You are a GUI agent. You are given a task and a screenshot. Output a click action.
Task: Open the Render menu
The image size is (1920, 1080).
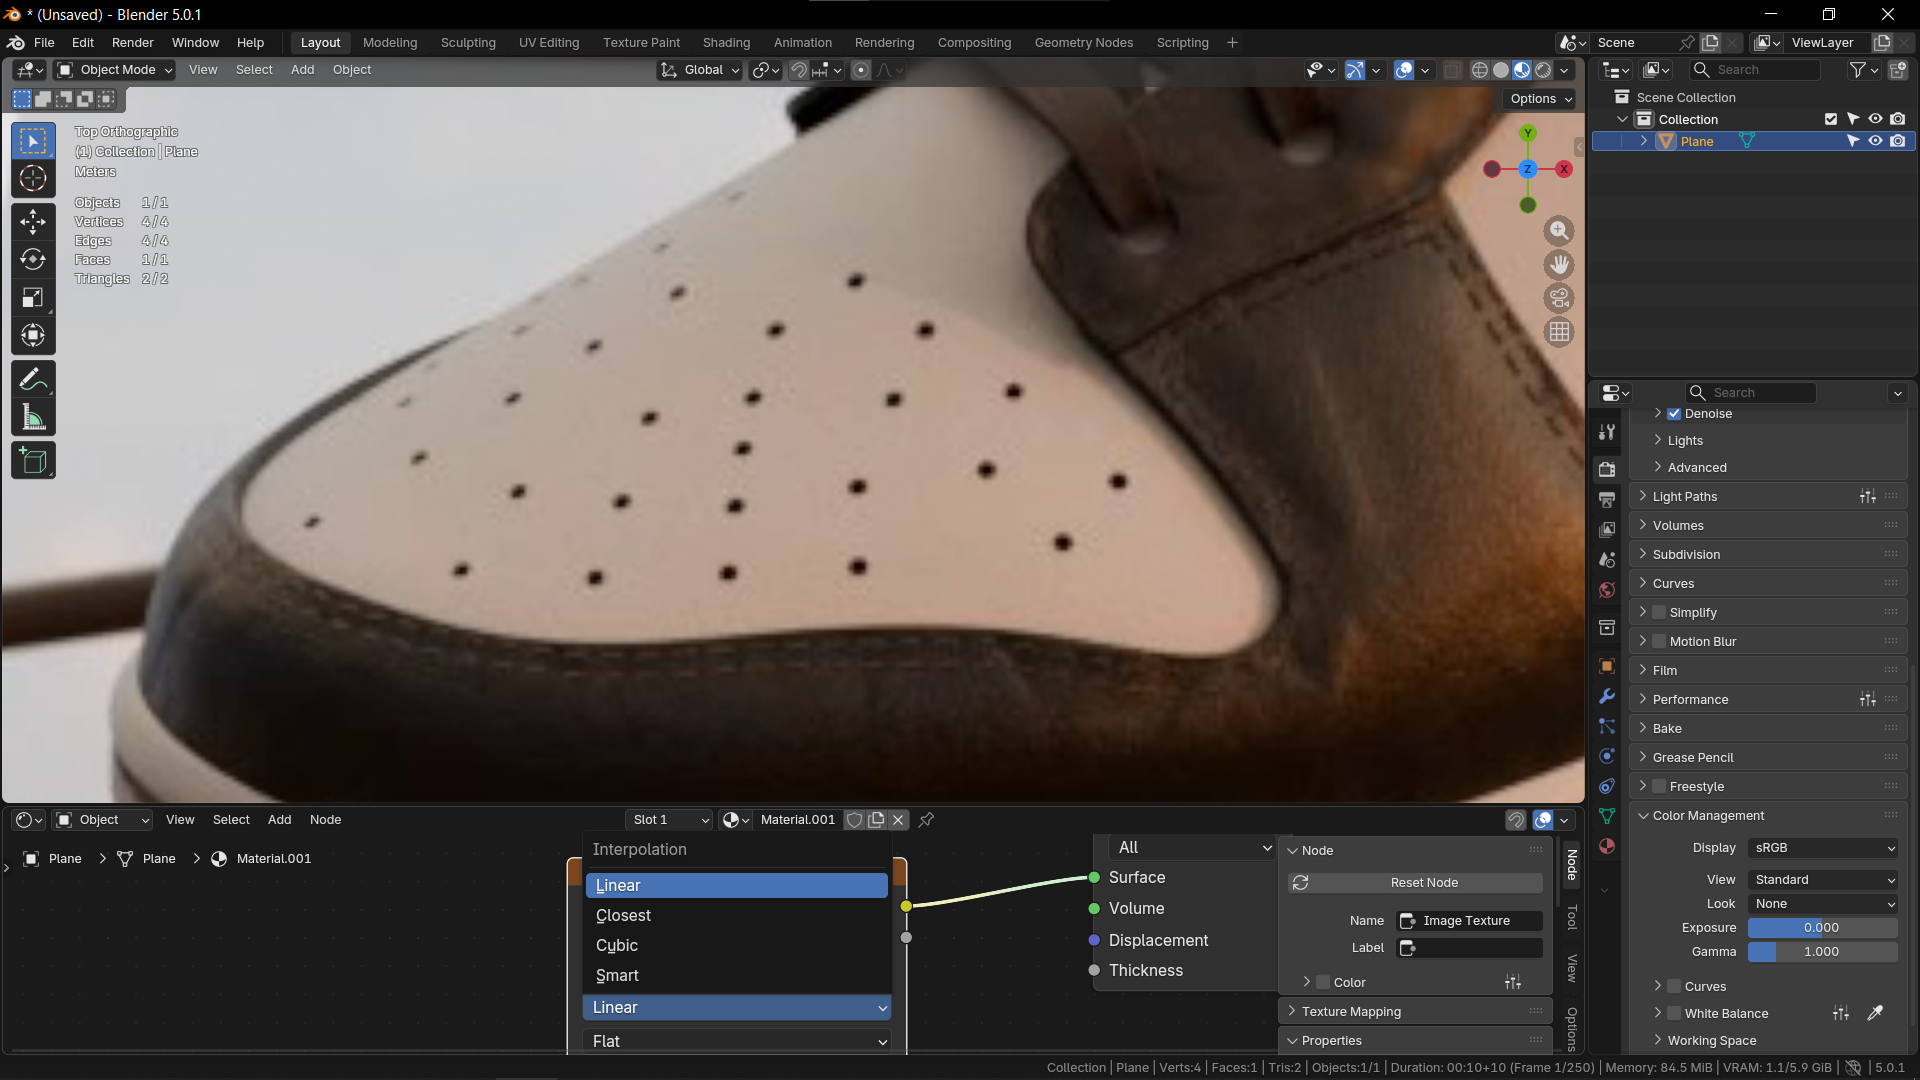133,43
